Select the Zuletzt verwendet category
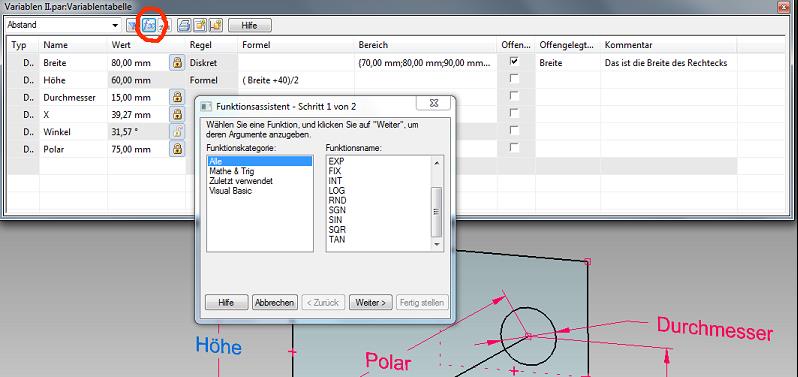Viewport: 798px width, 377px height. pyautogui.click(x=240, y=181)
